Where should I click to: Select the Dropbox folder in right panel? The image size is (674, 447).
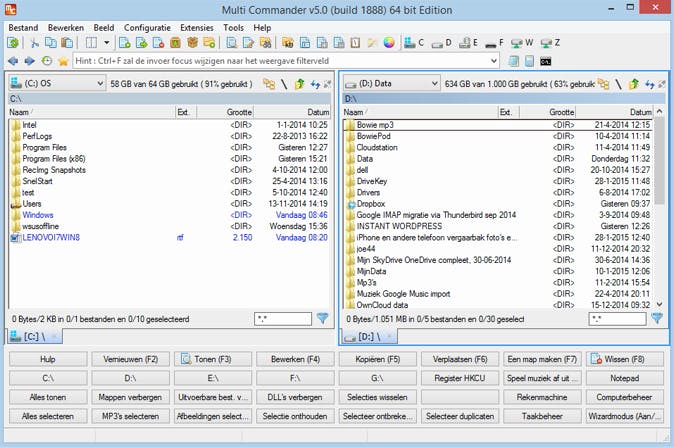[499, 204]
